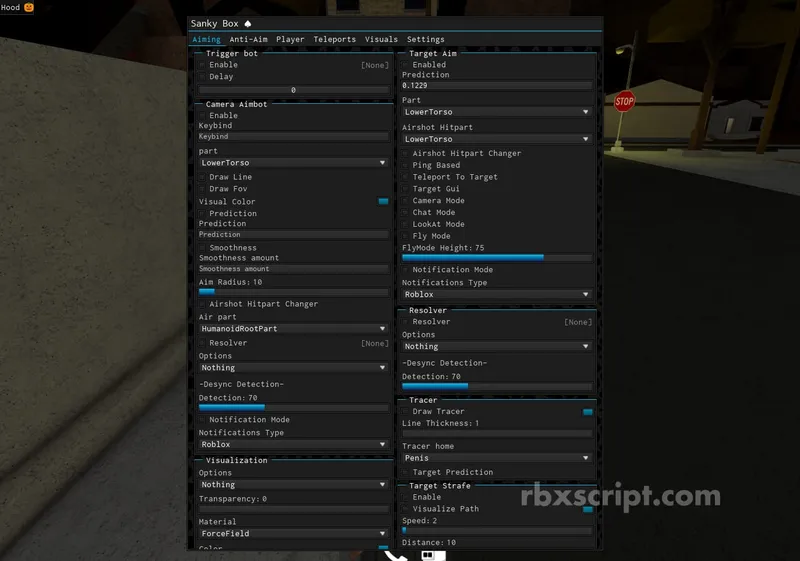Image resolution: width=800 pixels, height=561 pixels.
Task: Click [None] keybind in the Resolver section
Action: tap(578, 322)
